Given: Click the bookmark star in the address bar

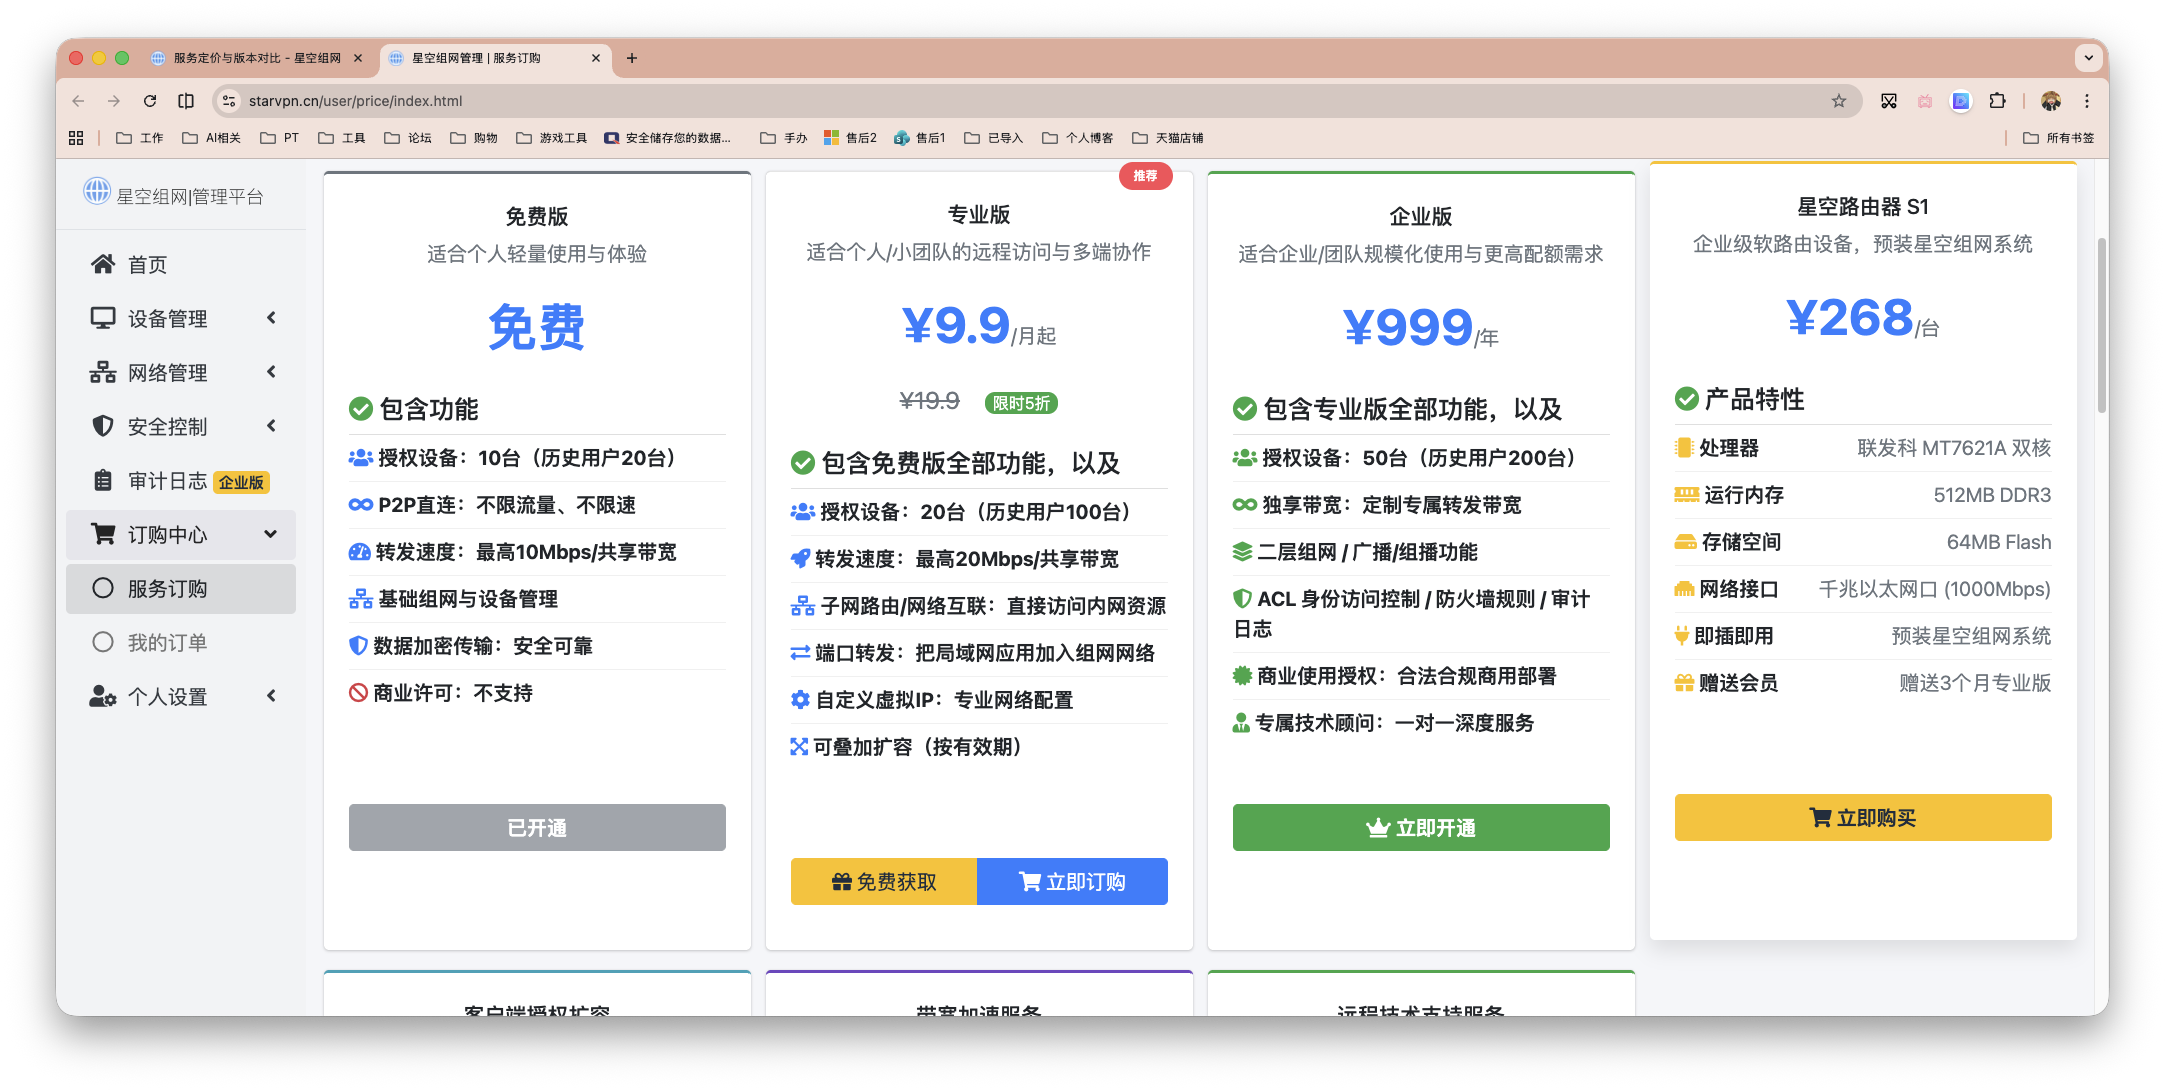Looking at the screenshot, I should (x=1838, y=100).
